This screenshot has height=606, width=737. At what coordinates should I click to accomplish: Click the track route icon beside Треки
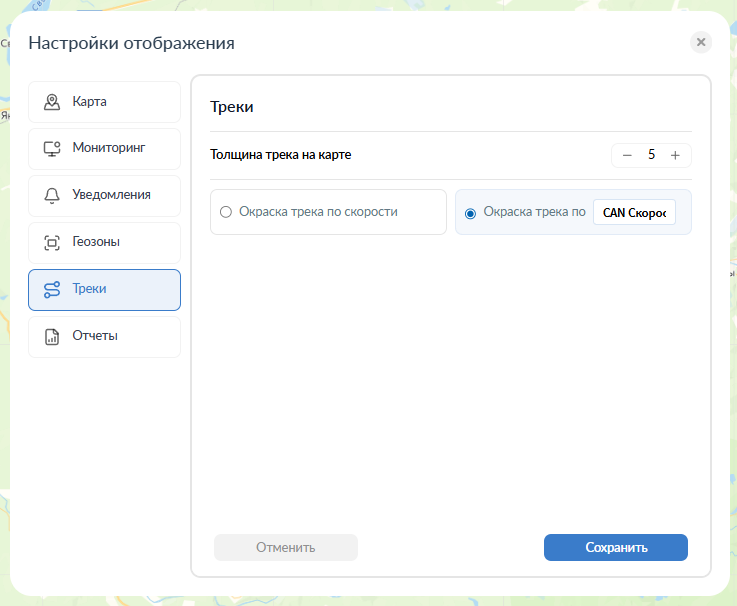pos(52,290)
